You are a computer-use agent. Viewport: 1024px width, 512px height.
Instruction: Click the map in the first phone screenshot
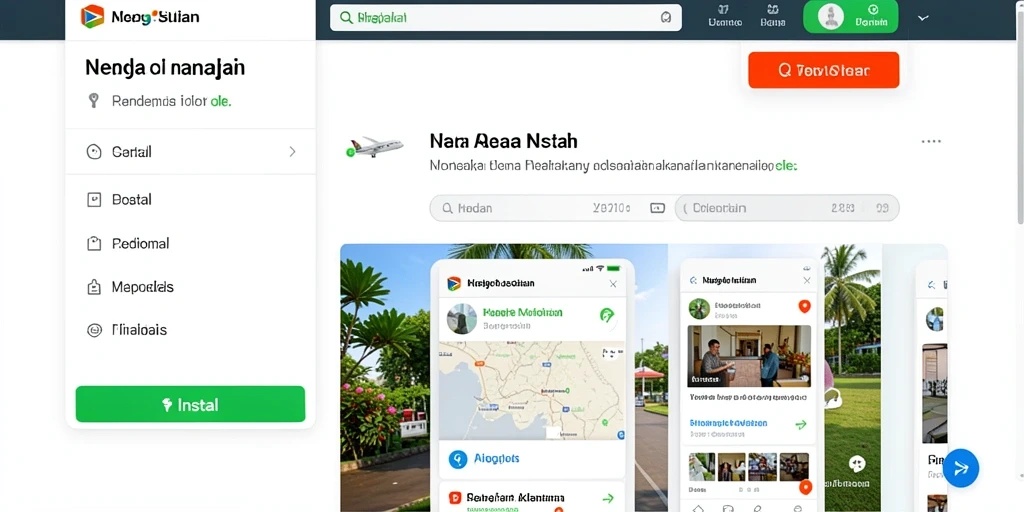pyautogui.click(x=532, y=391)
